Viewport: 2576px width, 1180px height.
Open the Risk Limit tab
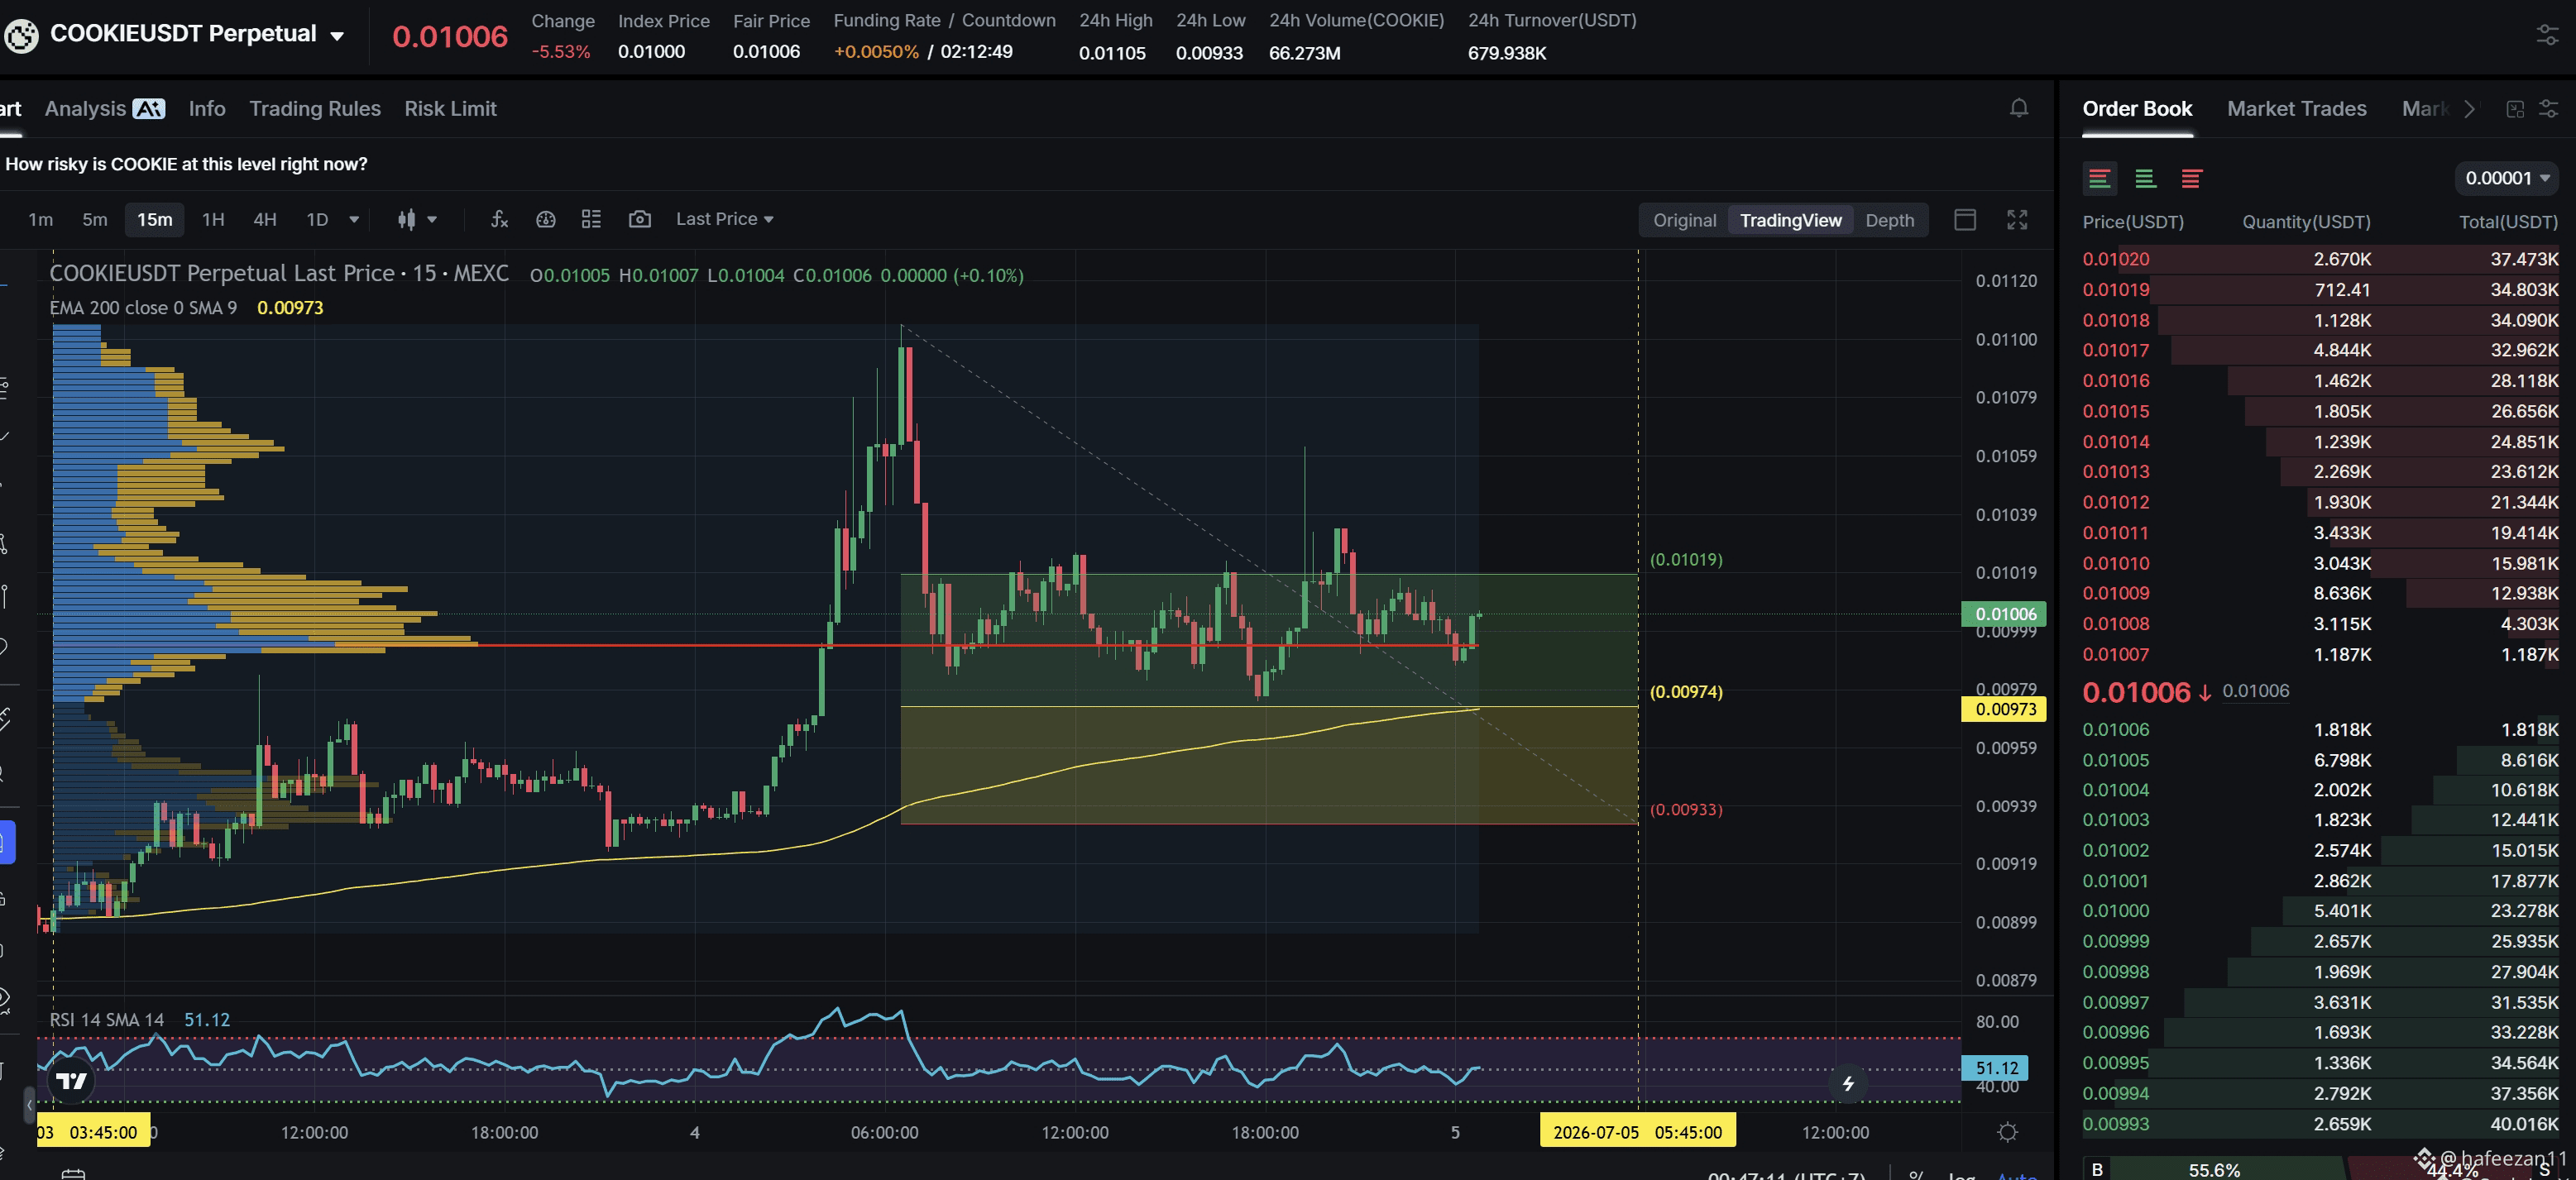point(450,108)
